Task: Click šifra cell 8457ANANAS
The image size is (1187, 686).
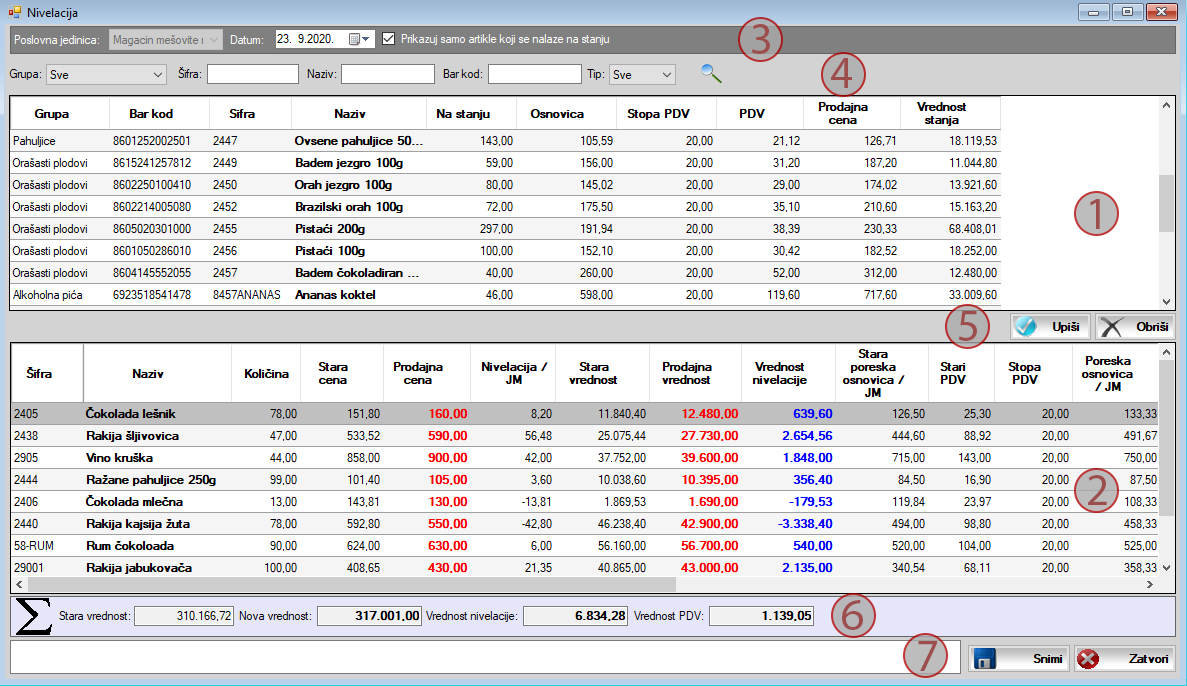Action: [x=247, y=295]
